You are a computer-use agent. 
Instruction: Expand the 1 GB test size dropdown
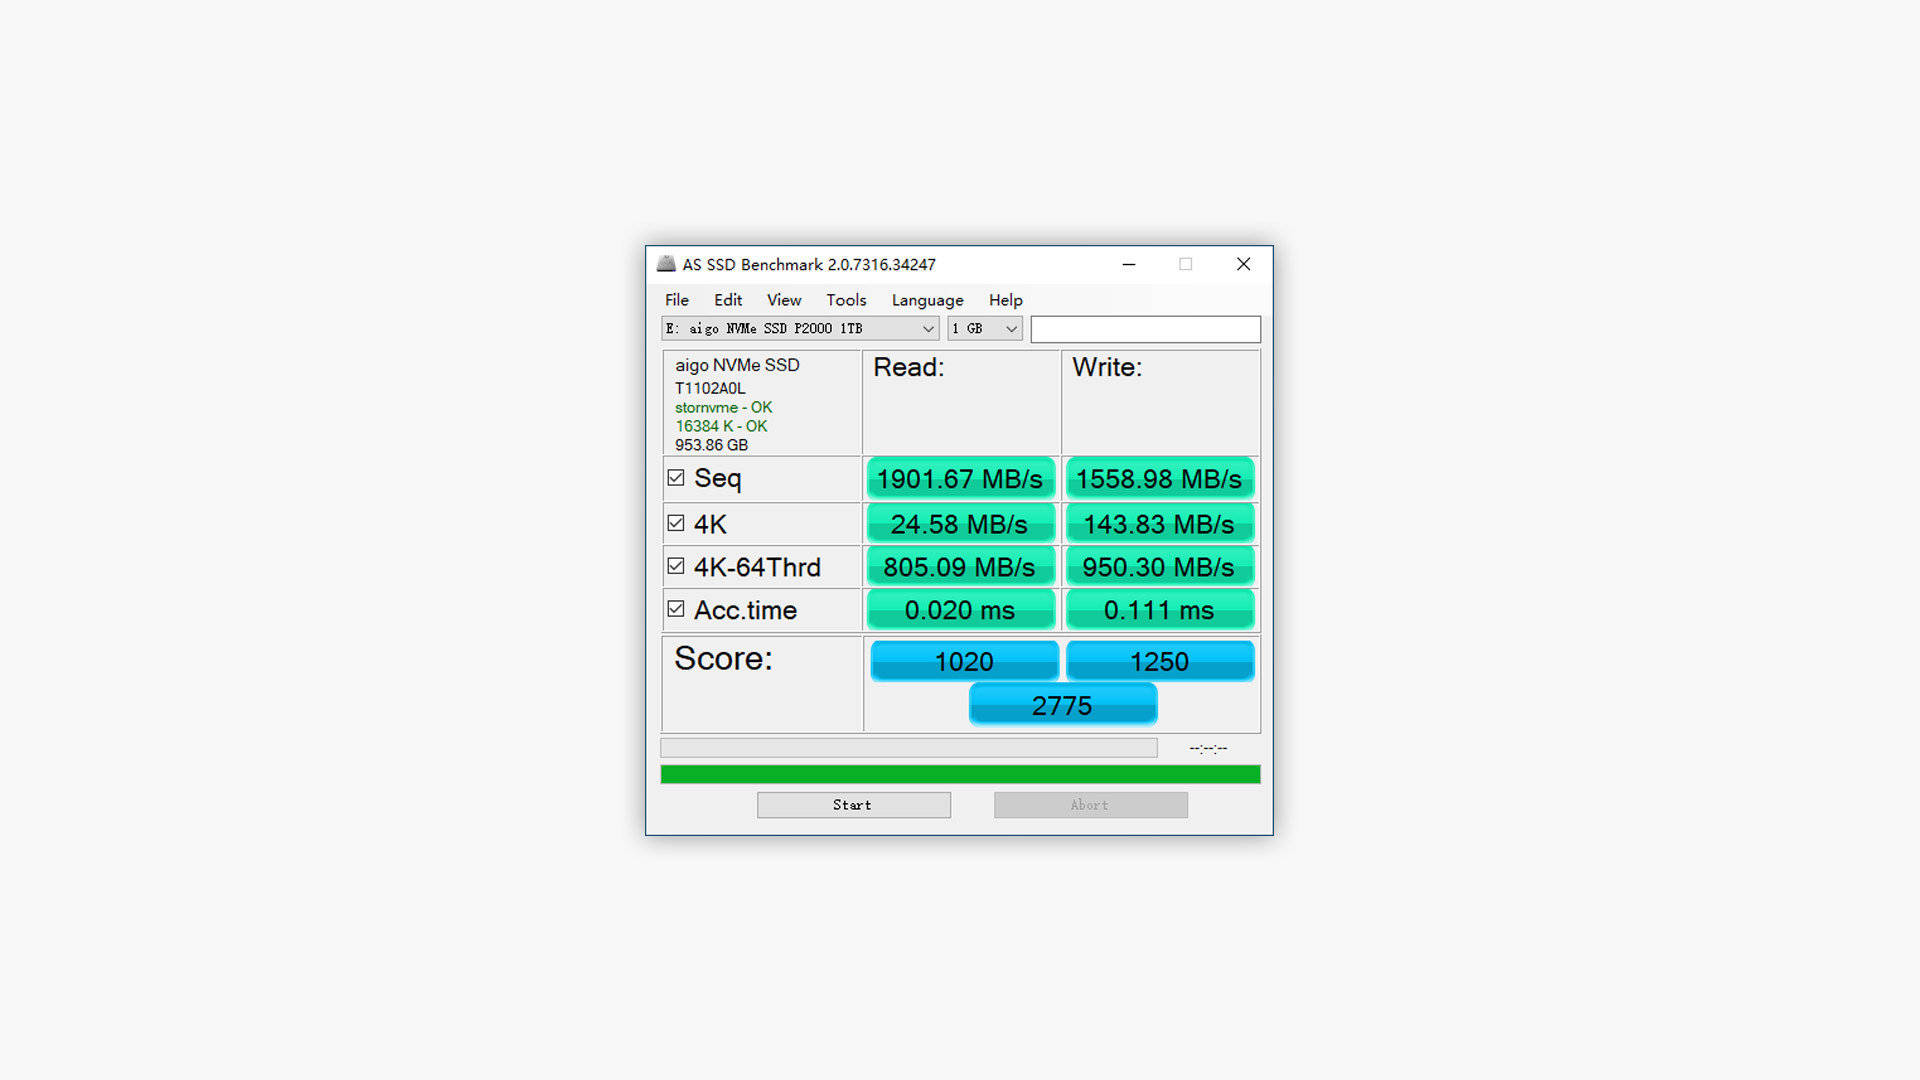[985, 329]
